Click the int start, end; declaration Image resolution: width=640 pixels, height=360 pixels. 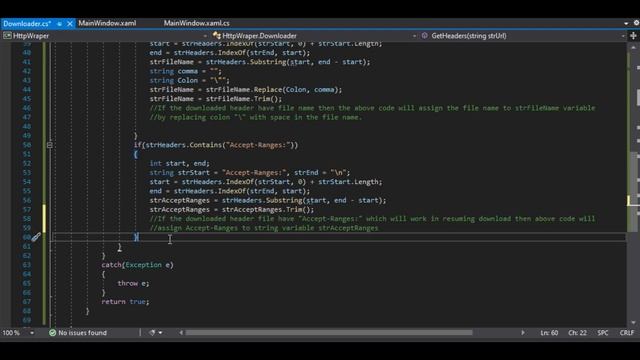(180, 163)
